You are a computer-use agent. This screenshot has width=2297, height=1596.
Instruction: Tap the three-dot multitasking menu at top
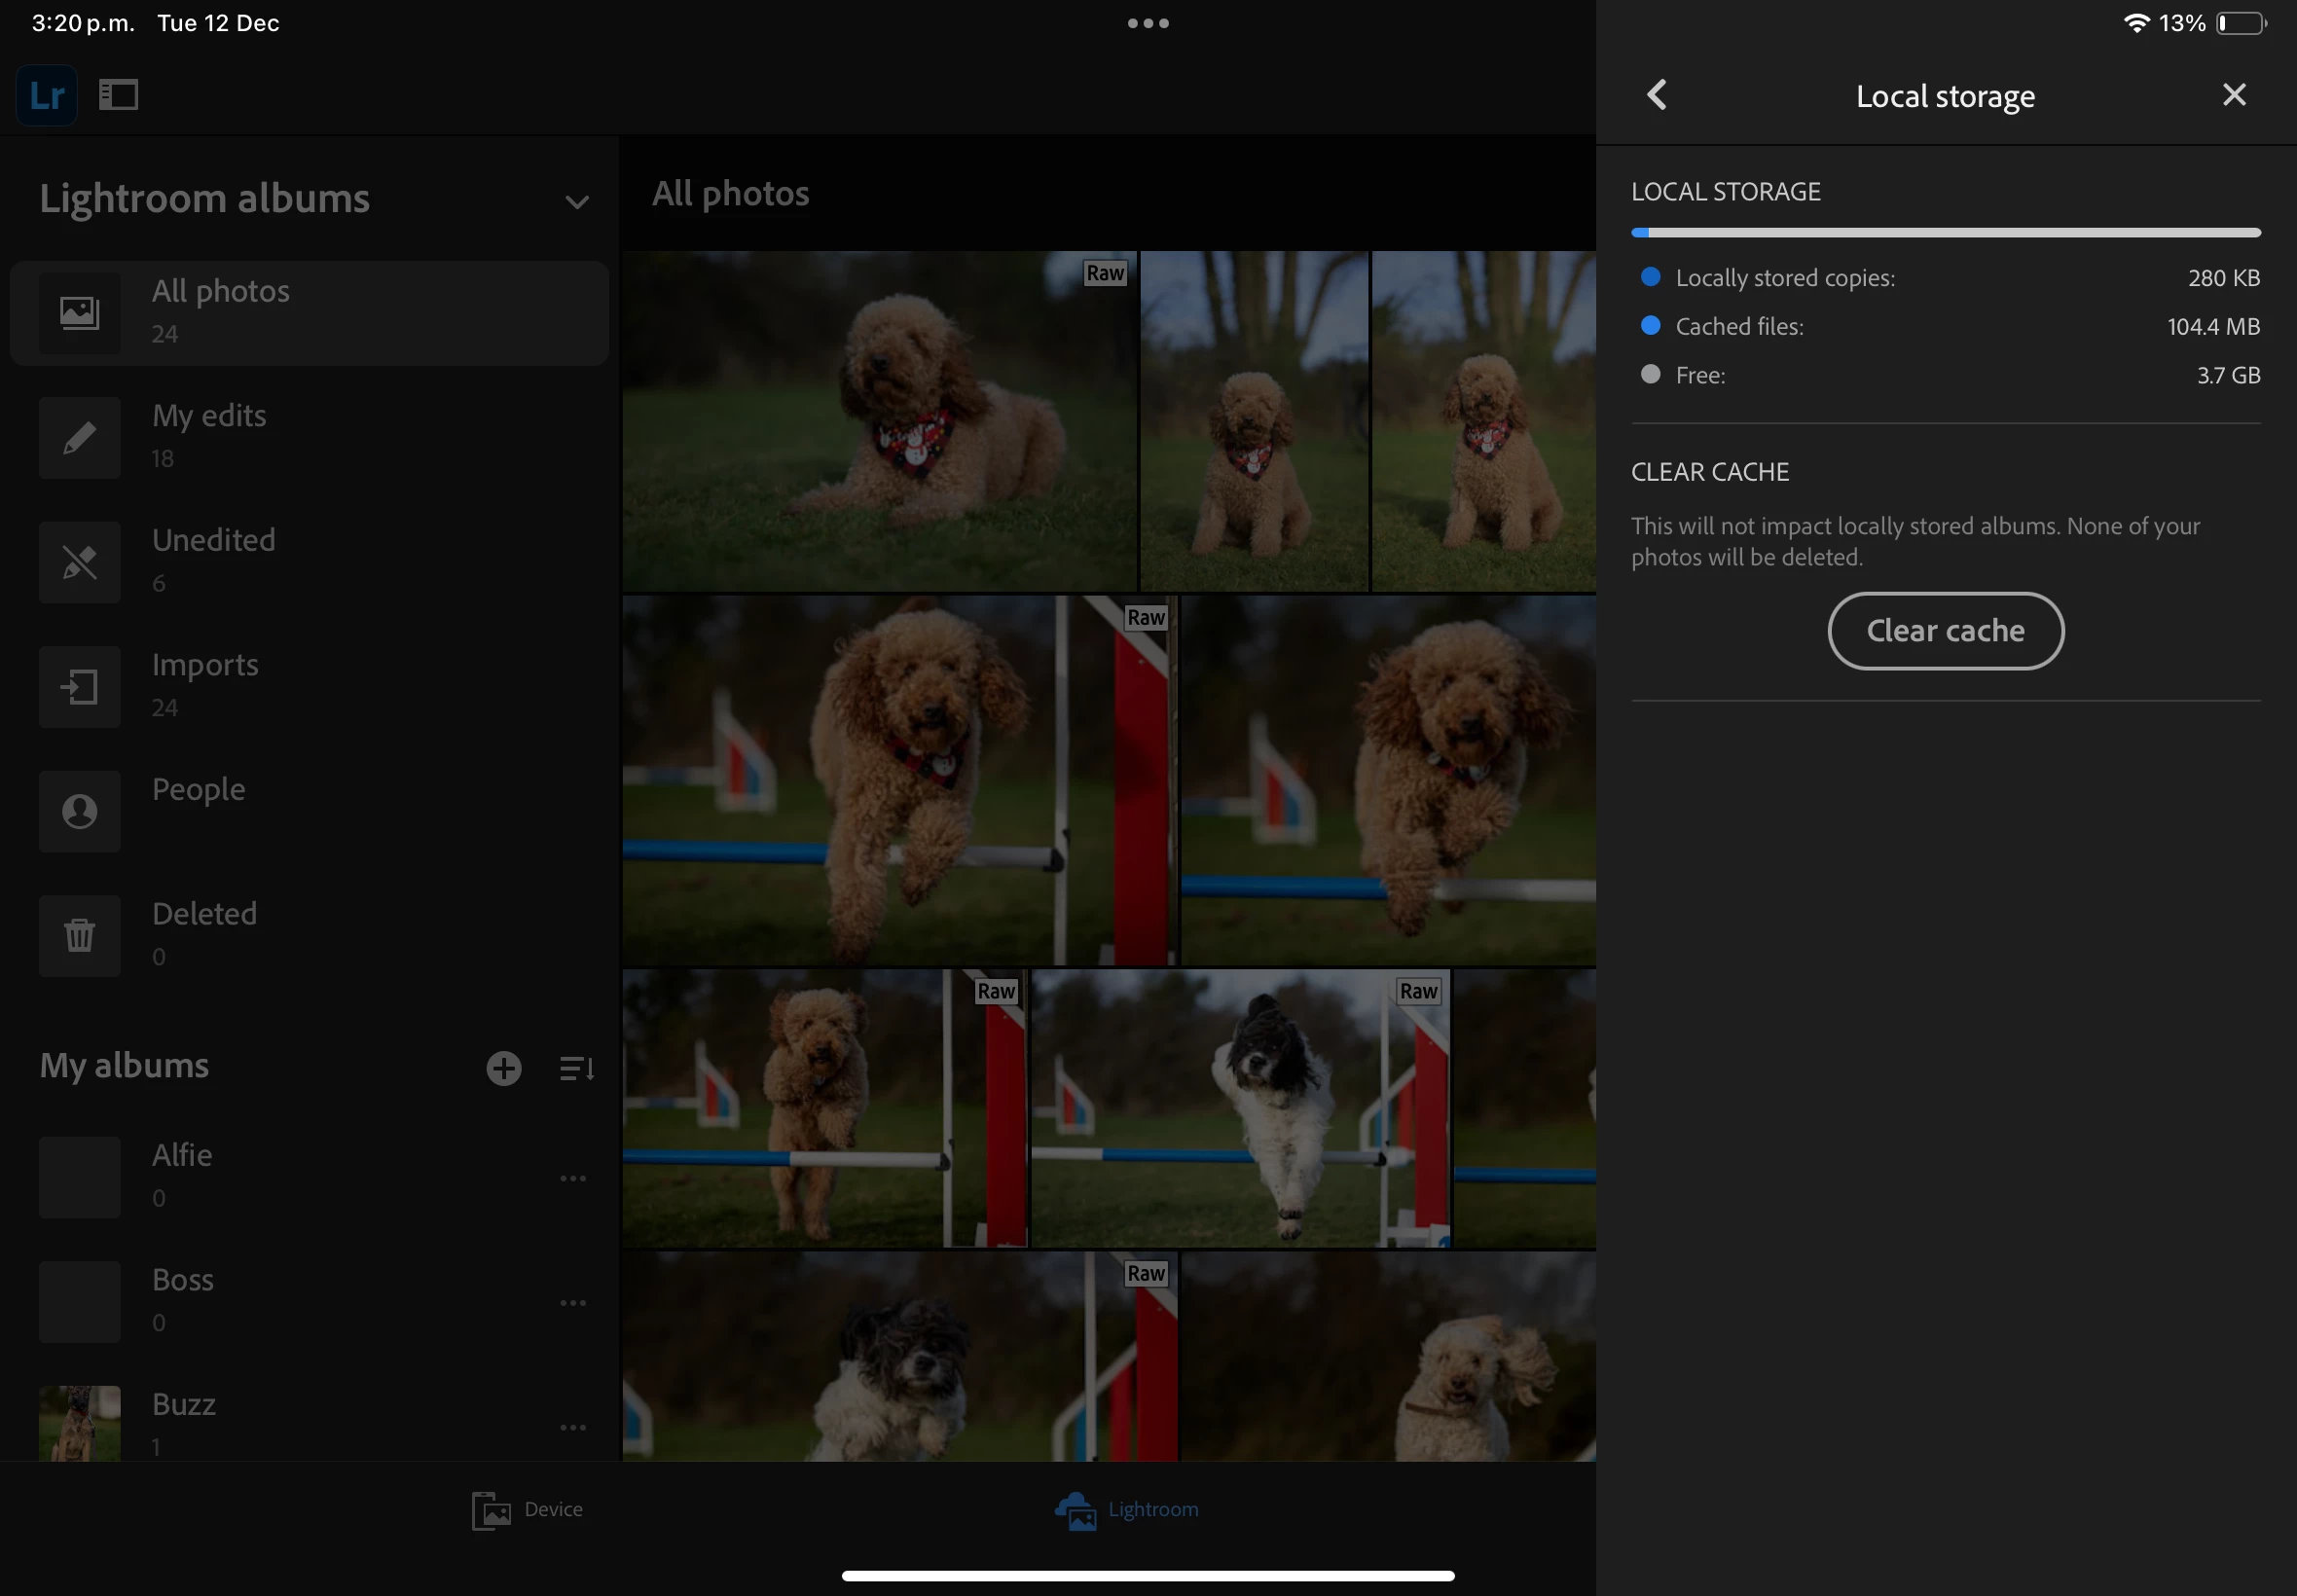point(1148,23)
